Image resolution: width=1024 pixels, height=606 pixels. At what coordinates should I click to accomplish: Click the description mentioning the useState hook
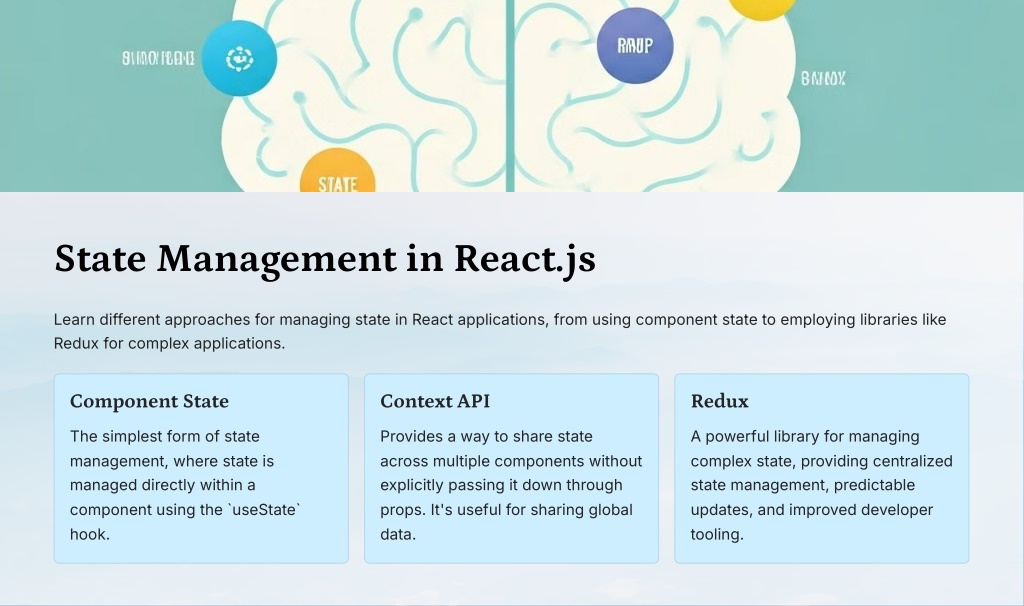(185, 485)
